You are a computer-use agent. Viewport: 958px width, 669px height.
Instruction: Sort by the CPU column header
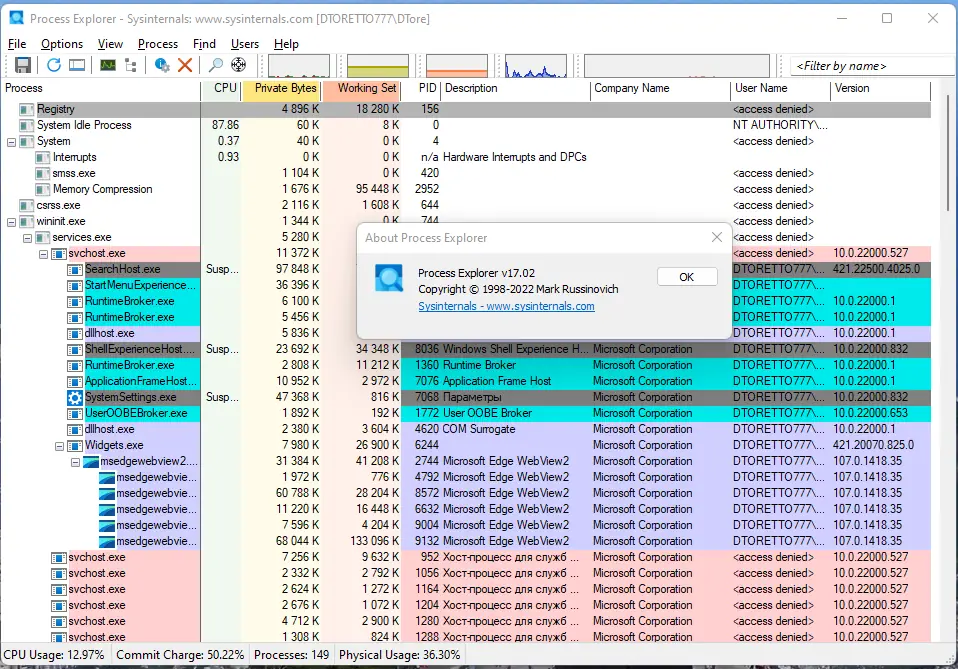(221, 88)
